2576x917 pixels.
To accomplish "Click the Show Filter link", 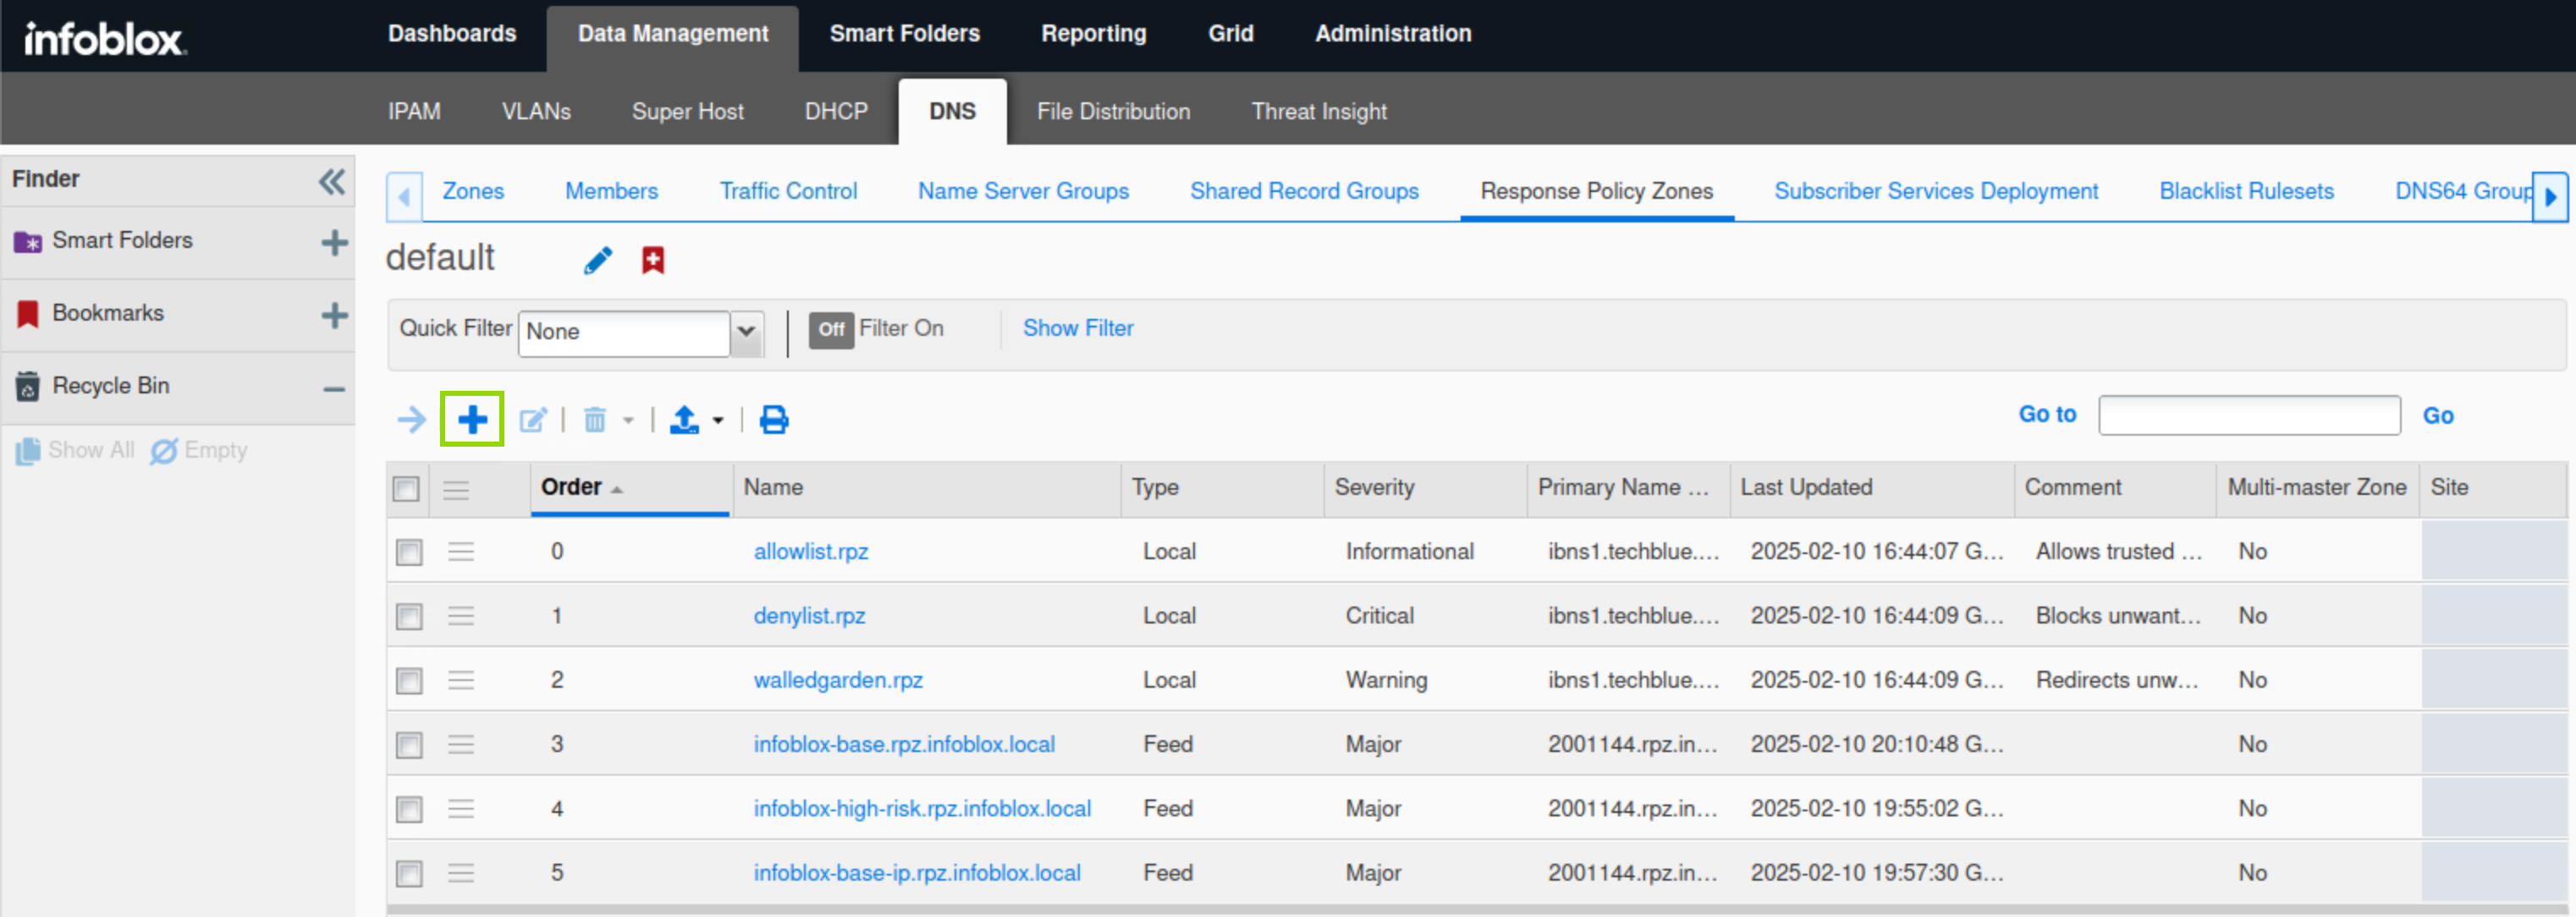I will coord(1077,328).
